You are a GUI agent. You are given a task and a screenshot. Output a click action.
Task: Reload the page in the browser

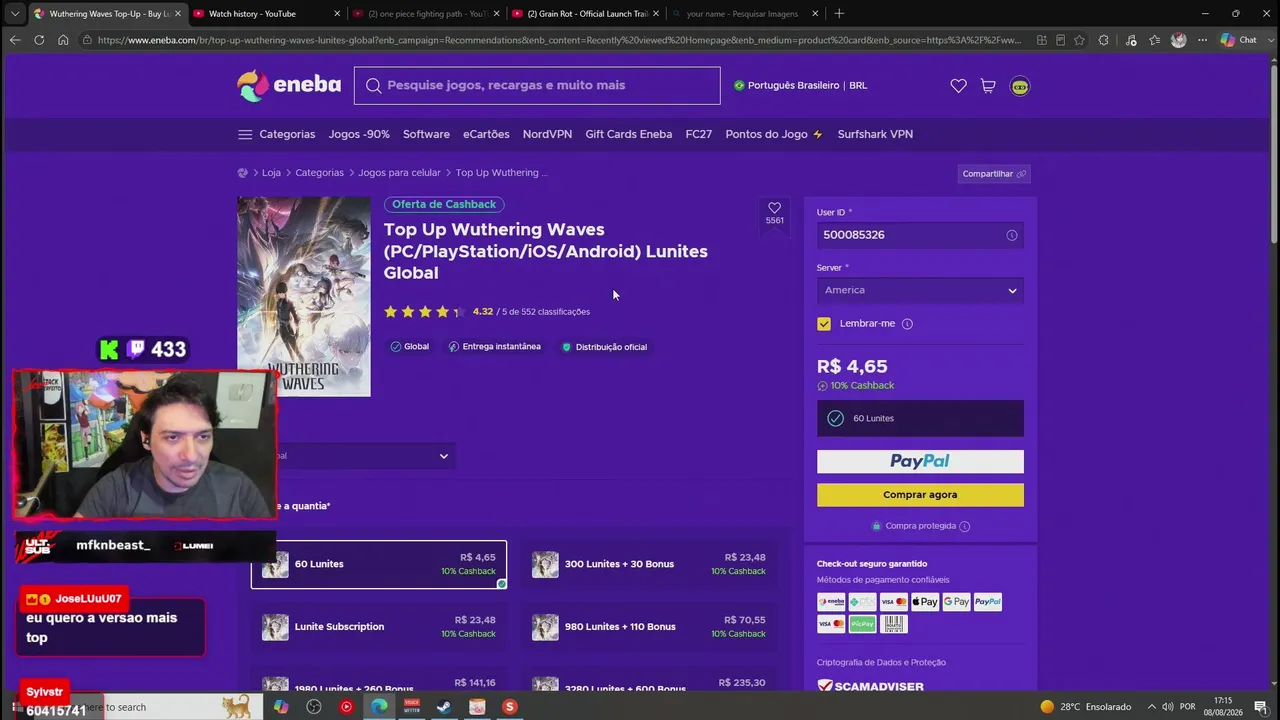39,40
